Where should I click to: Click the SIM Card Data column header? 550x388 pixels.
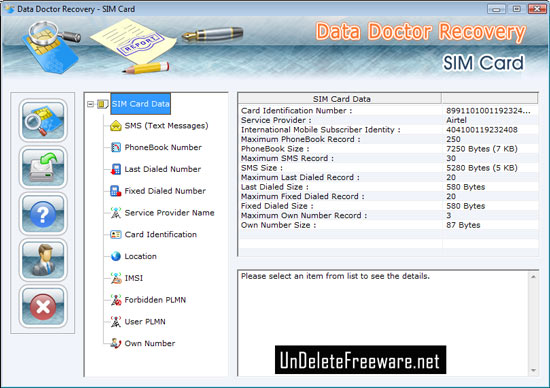click(340, 99)
